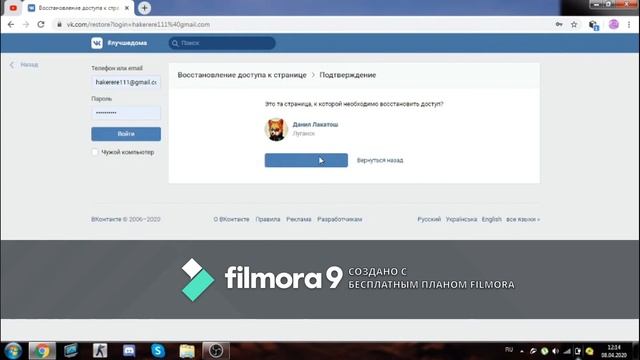Viewport: 640px width, 360px height.
Task: Reload the page with refresh icon
Action: pos(41,24)
